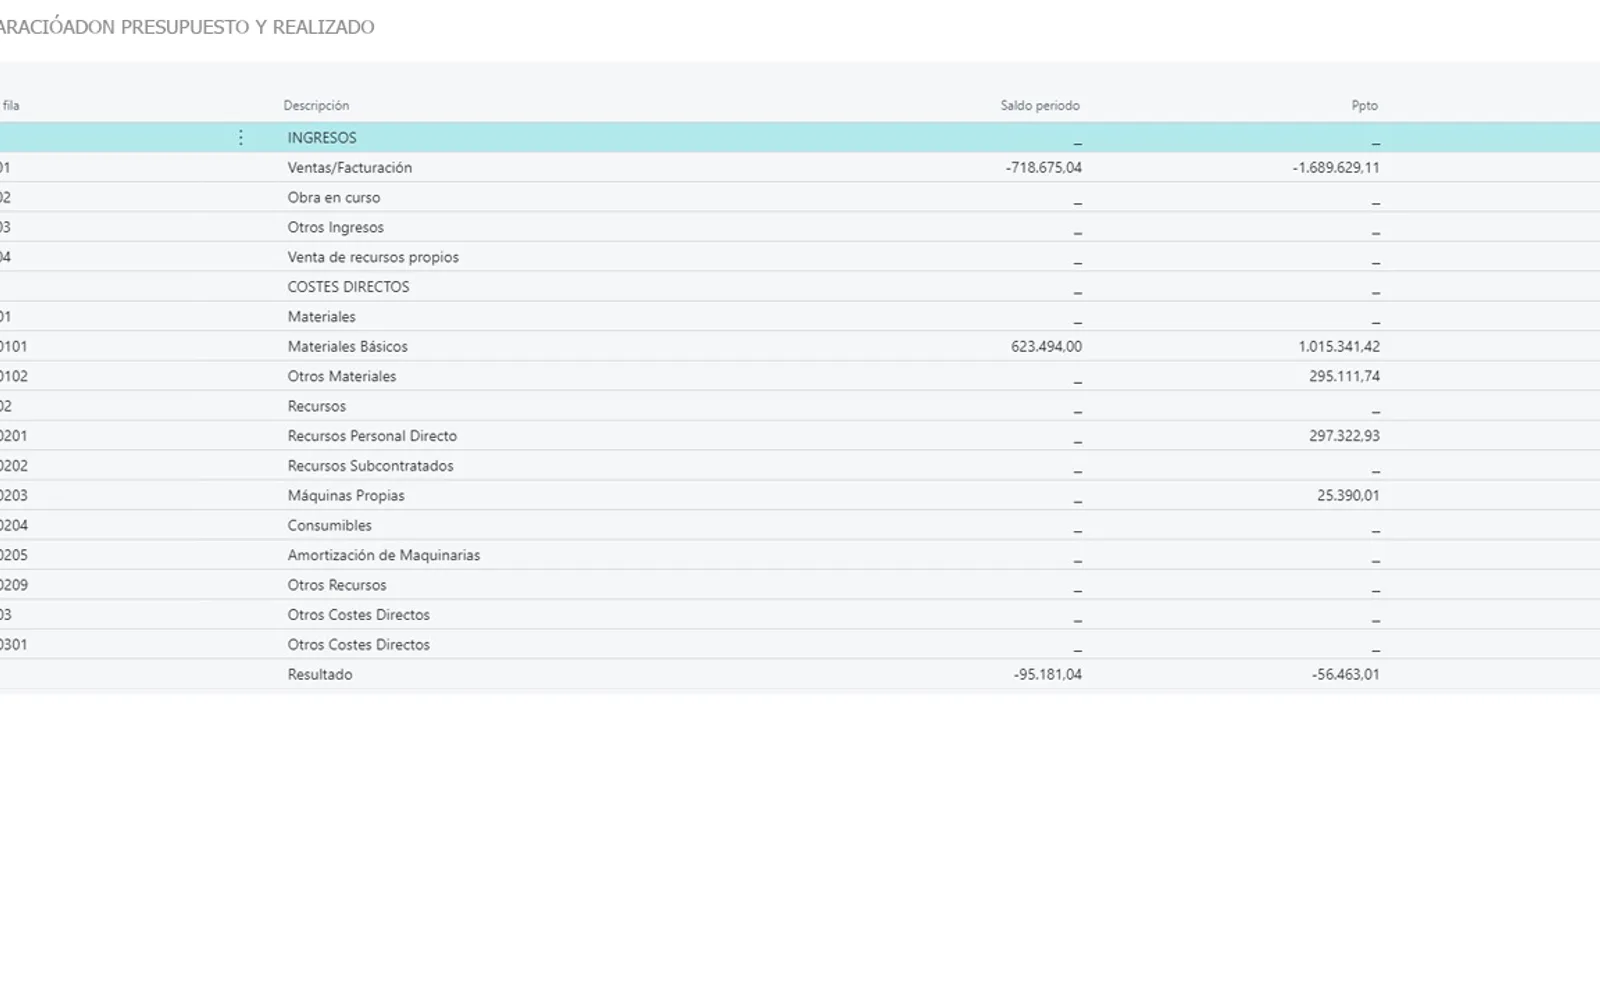Click the Ppto column header
Screen dimensions: 1600x1000
point(1365,105)
